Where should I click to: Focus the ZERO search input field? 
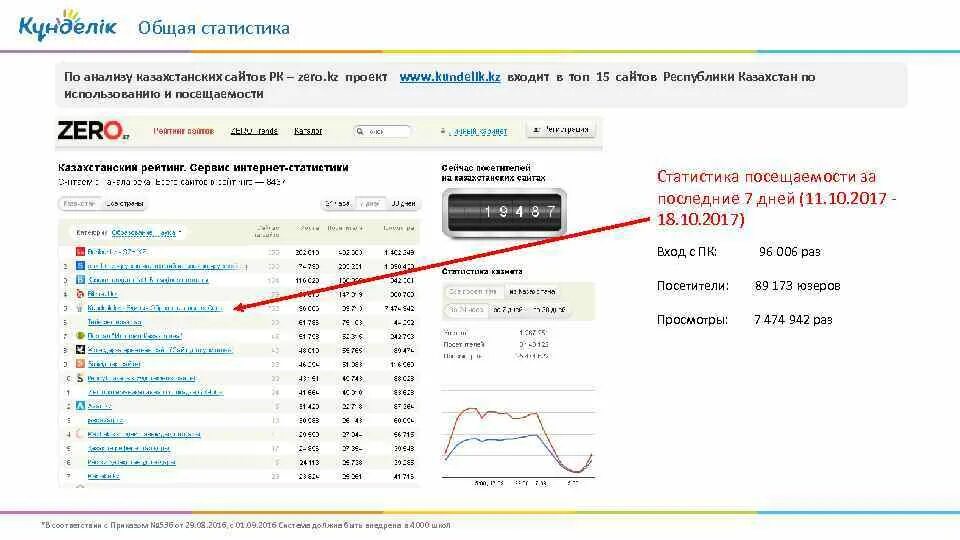(x=382, y=131)
